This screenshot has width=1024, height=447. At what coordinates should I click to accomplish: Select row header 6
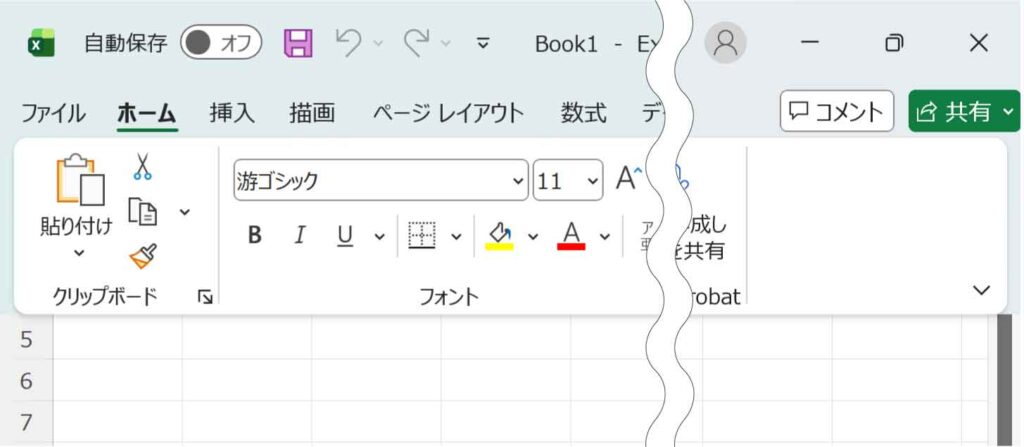click(26, 380)
